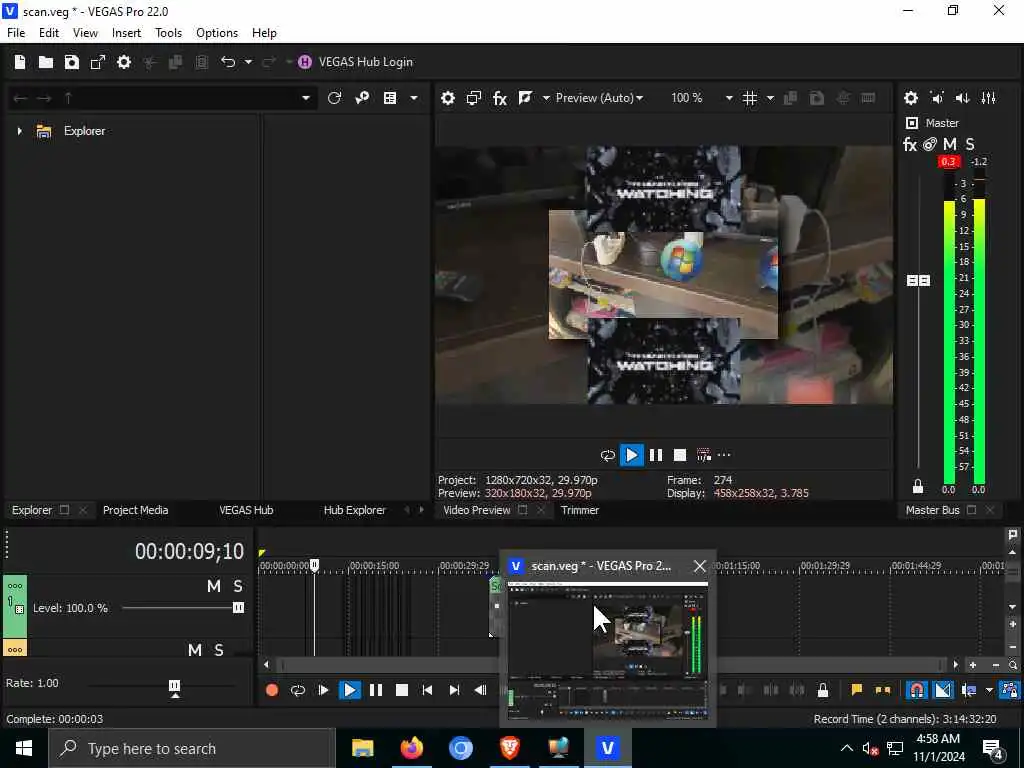Open the File menu
The image size is (1024, 768).
pyautogui.click(x=16, y=33)
